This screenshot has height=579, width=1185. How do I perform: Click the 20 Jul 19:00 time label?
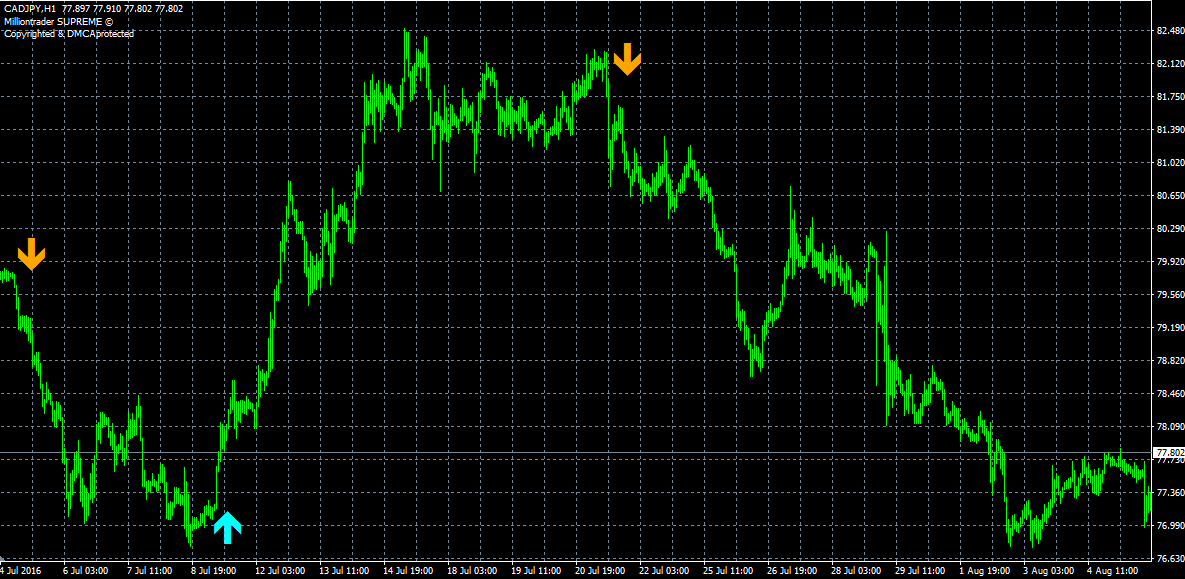pos(601,571)
